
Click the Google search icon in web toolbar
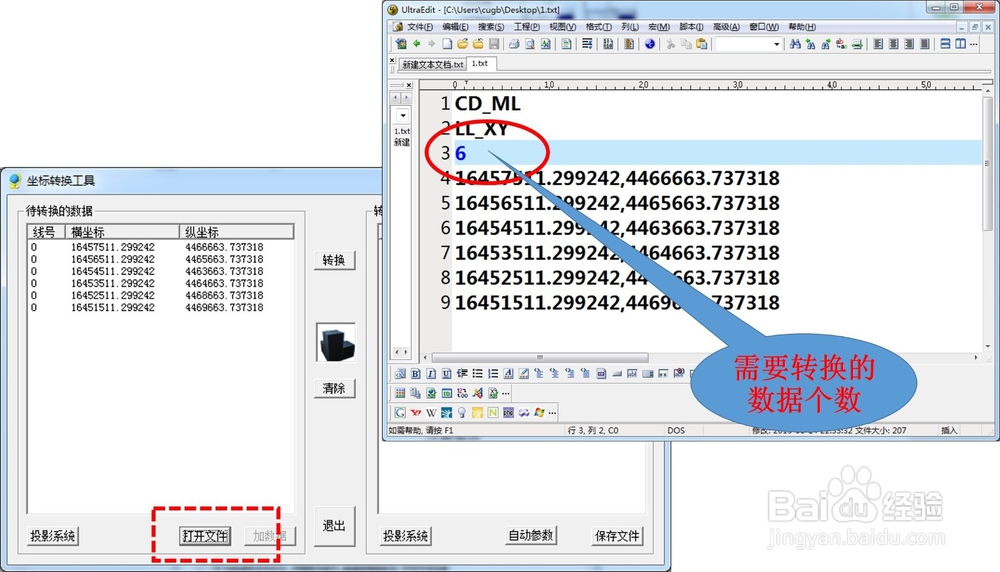coord(400,413)
